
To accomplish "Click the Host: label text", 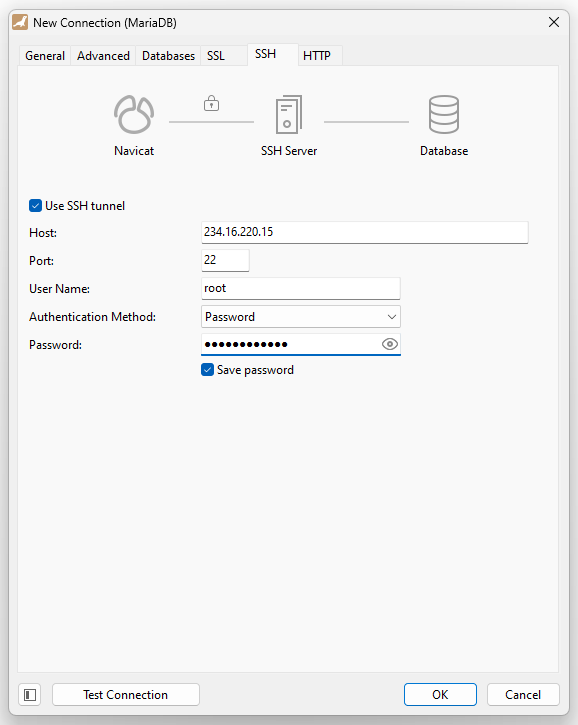I will coord(43,233).
